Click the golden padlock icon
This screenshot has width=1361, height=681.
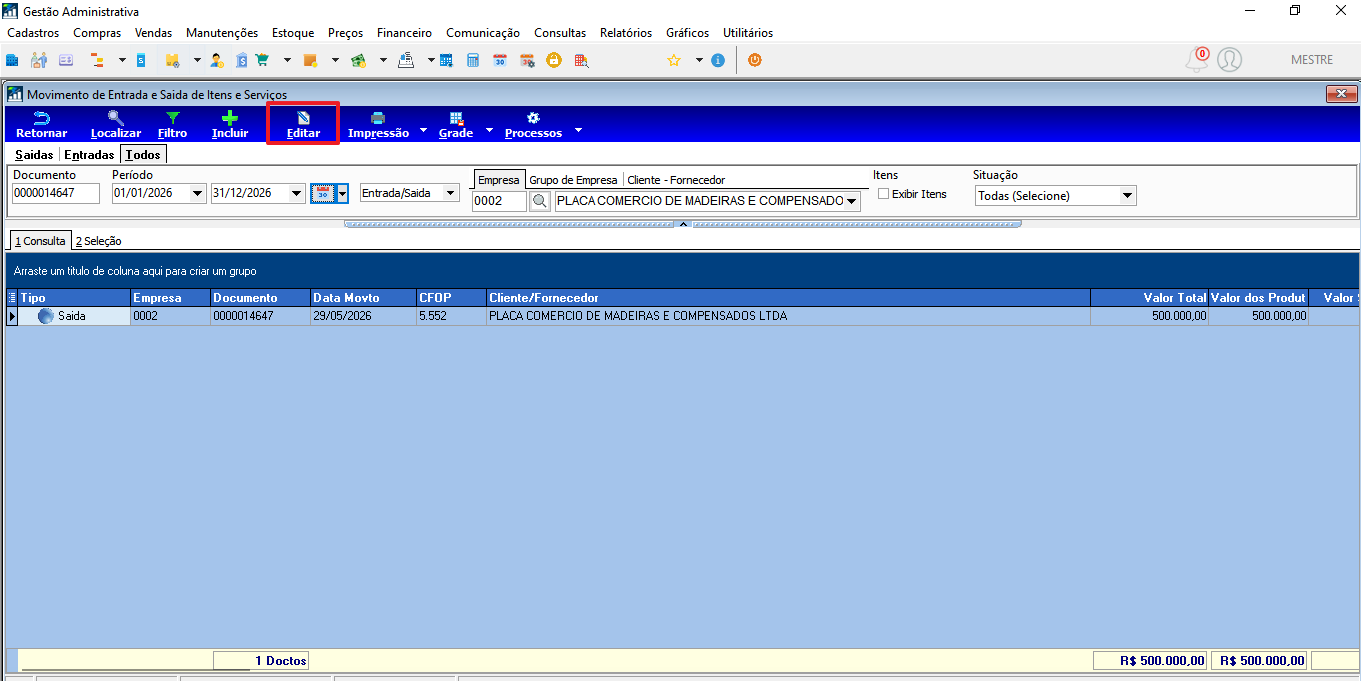553,60
